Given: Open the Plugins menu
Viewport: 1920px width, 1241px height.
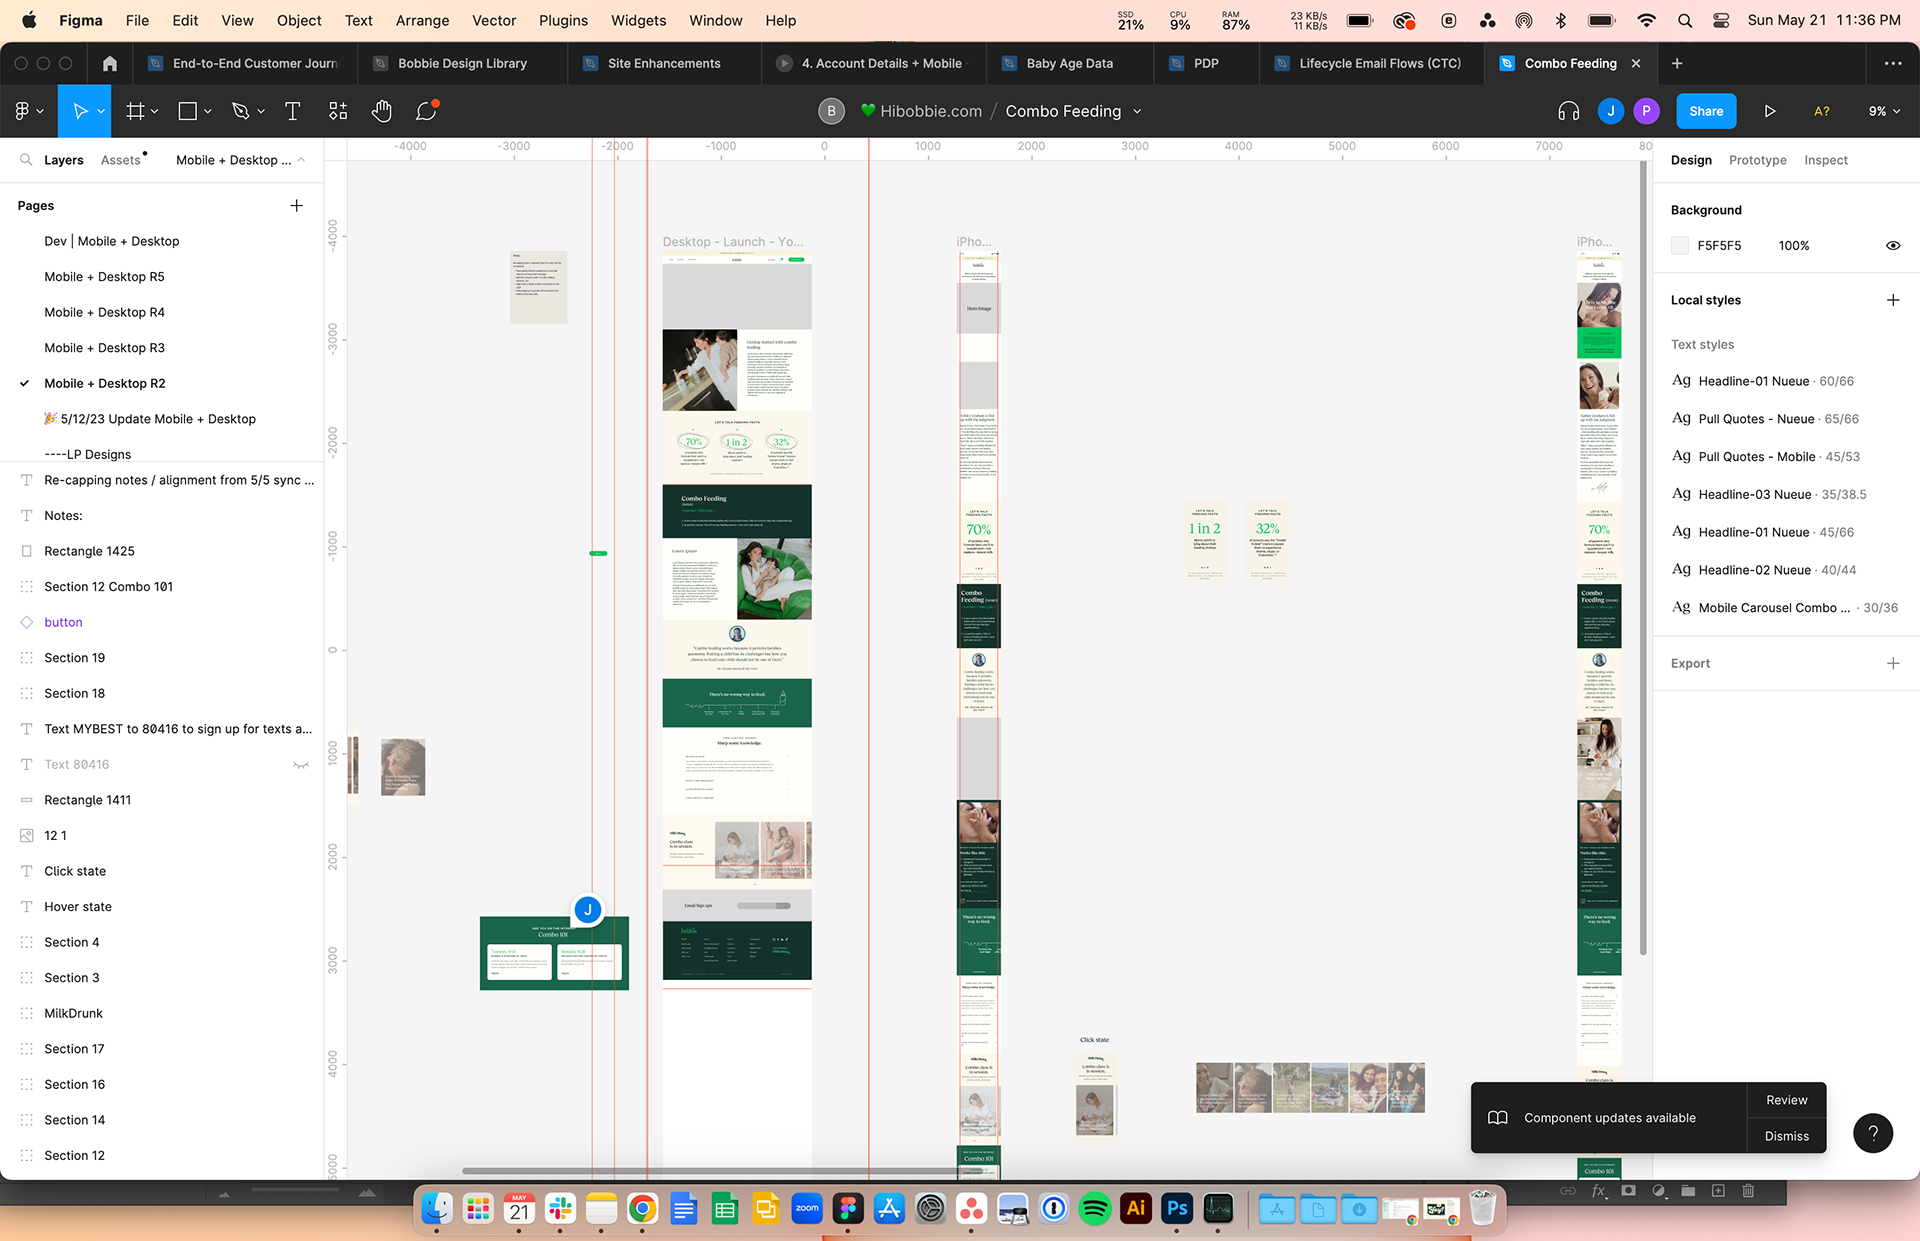Looking at the screenshot, I should [x=563, y=20].
